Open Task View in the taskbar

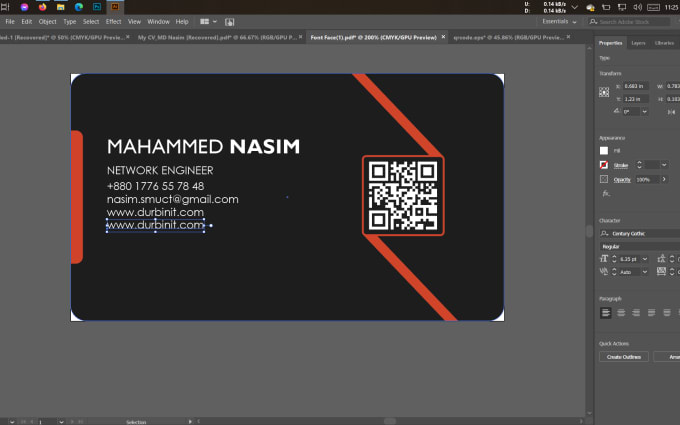click(x=5, y=7)
